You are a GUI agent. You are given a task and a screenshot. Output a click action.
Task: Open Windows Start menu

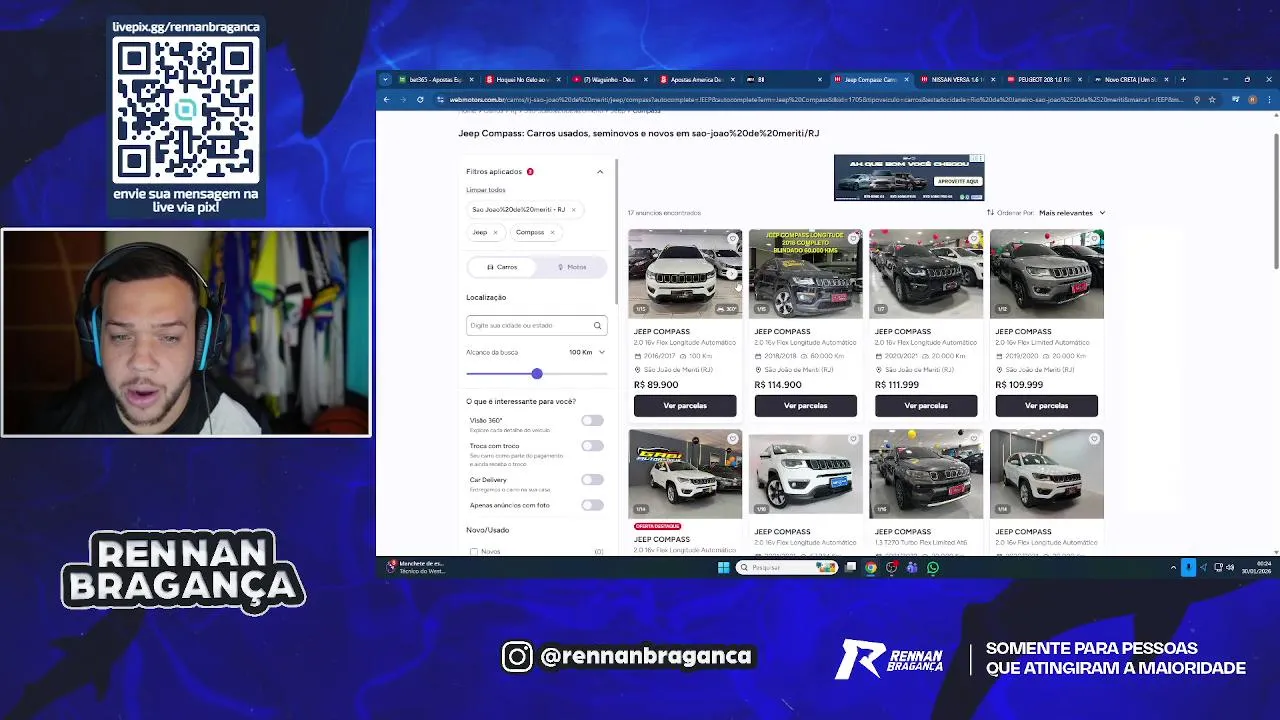[723, 567]
